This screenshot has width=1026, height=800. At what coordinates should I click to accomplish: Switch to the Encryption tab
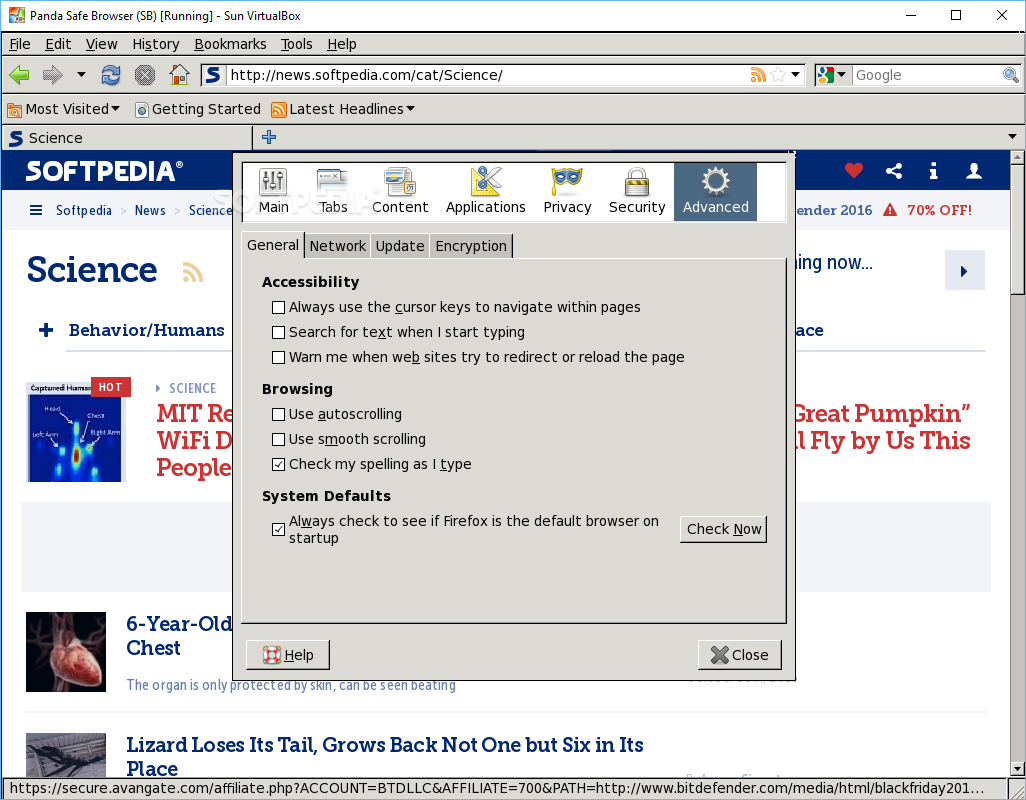tap(471, 246)
